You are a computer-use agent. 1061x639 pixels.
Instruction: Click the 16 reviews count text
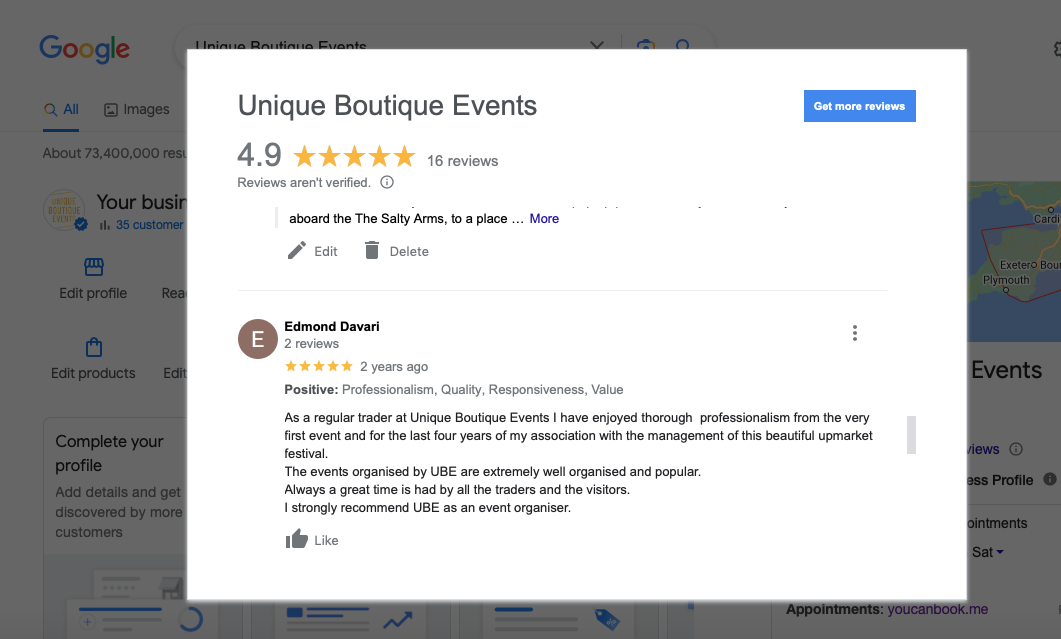pyautogui.click(x=462, y=161)
